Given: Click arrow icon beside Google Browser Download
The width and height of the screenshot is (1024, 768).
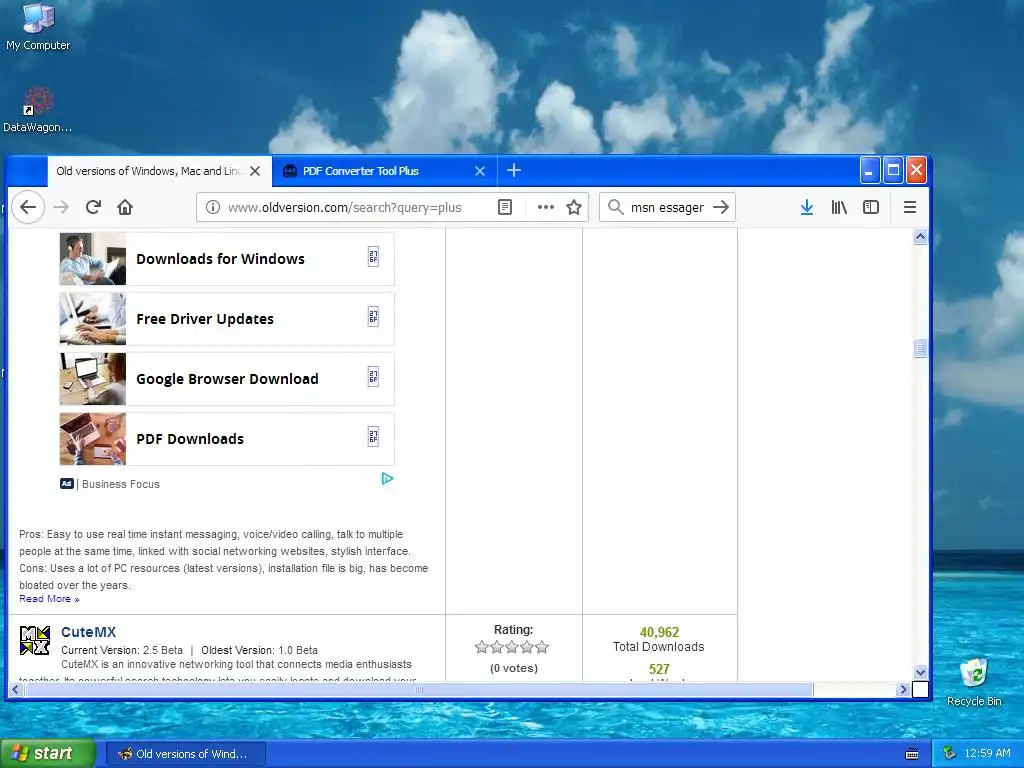Looking at the screenshot, I should [x=373, y=377].
